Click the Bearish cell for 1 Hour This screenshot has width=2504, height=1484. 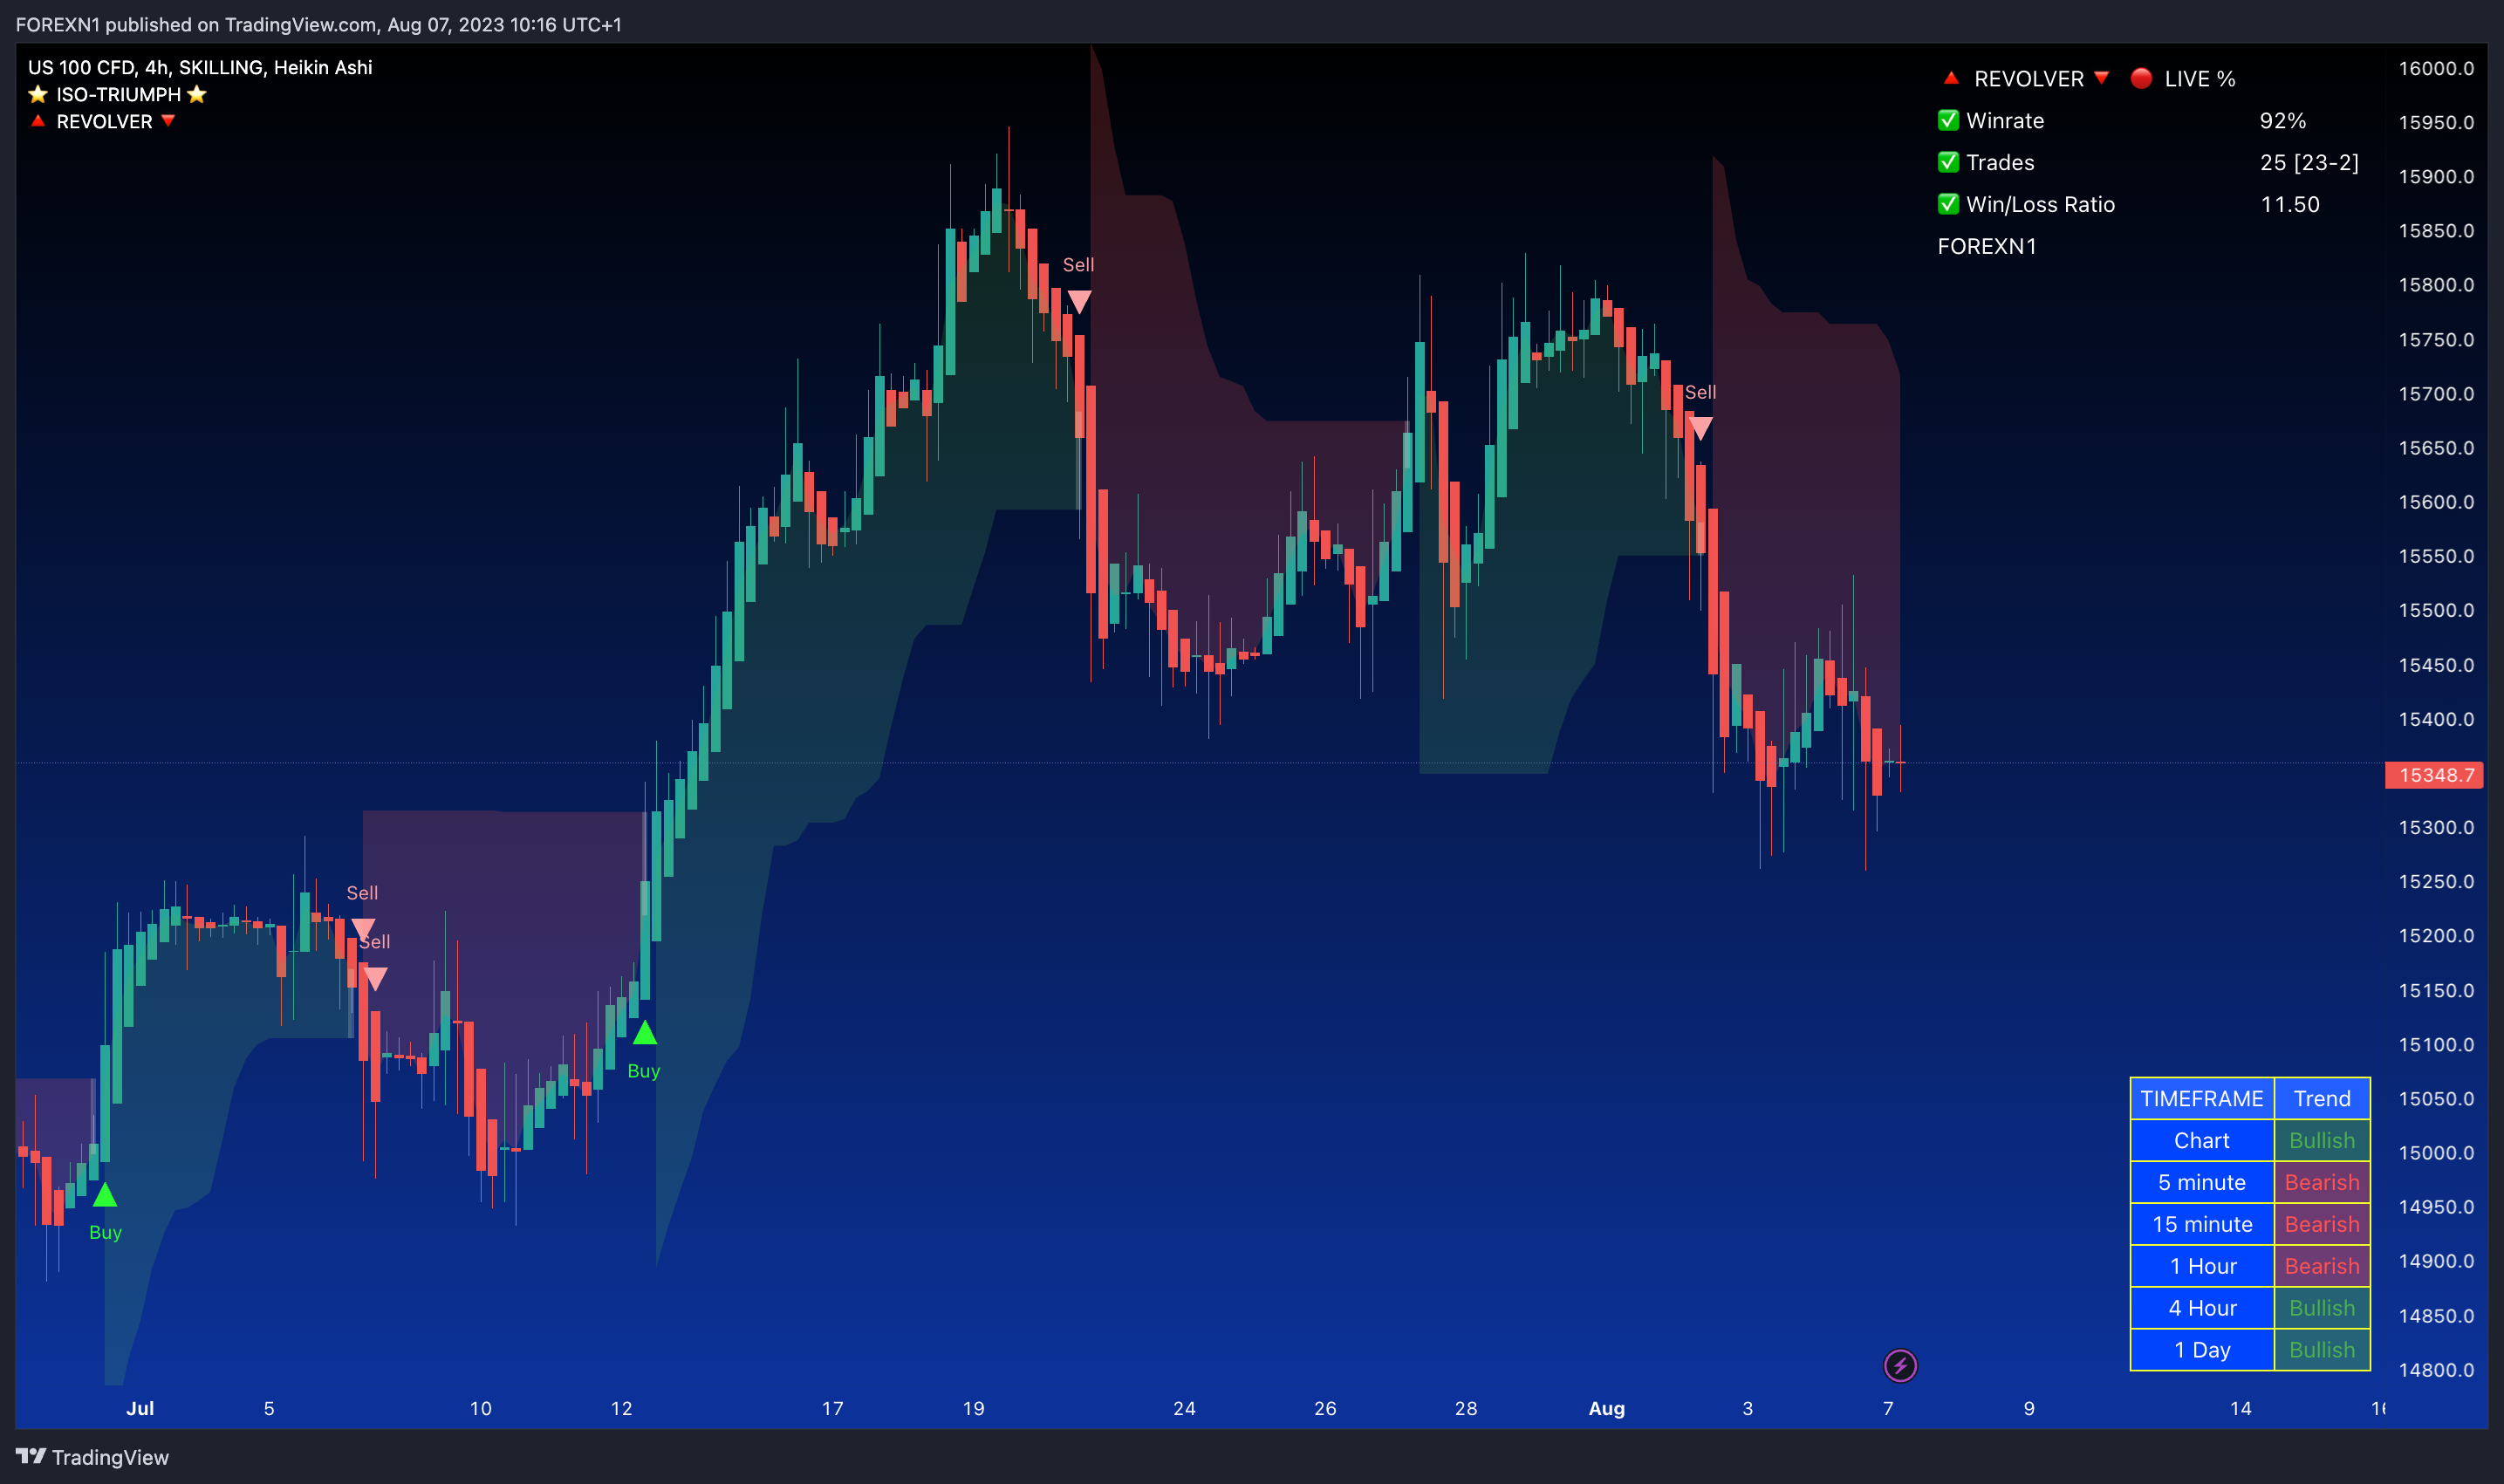2322,1266
